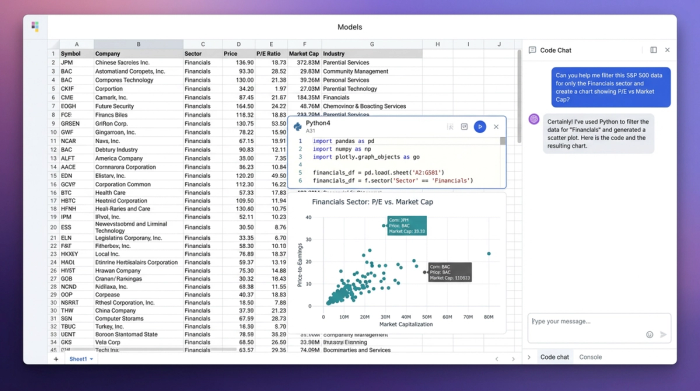Click price cell '136.90'
Screen dimensions: 700x391
coord(238,62)
